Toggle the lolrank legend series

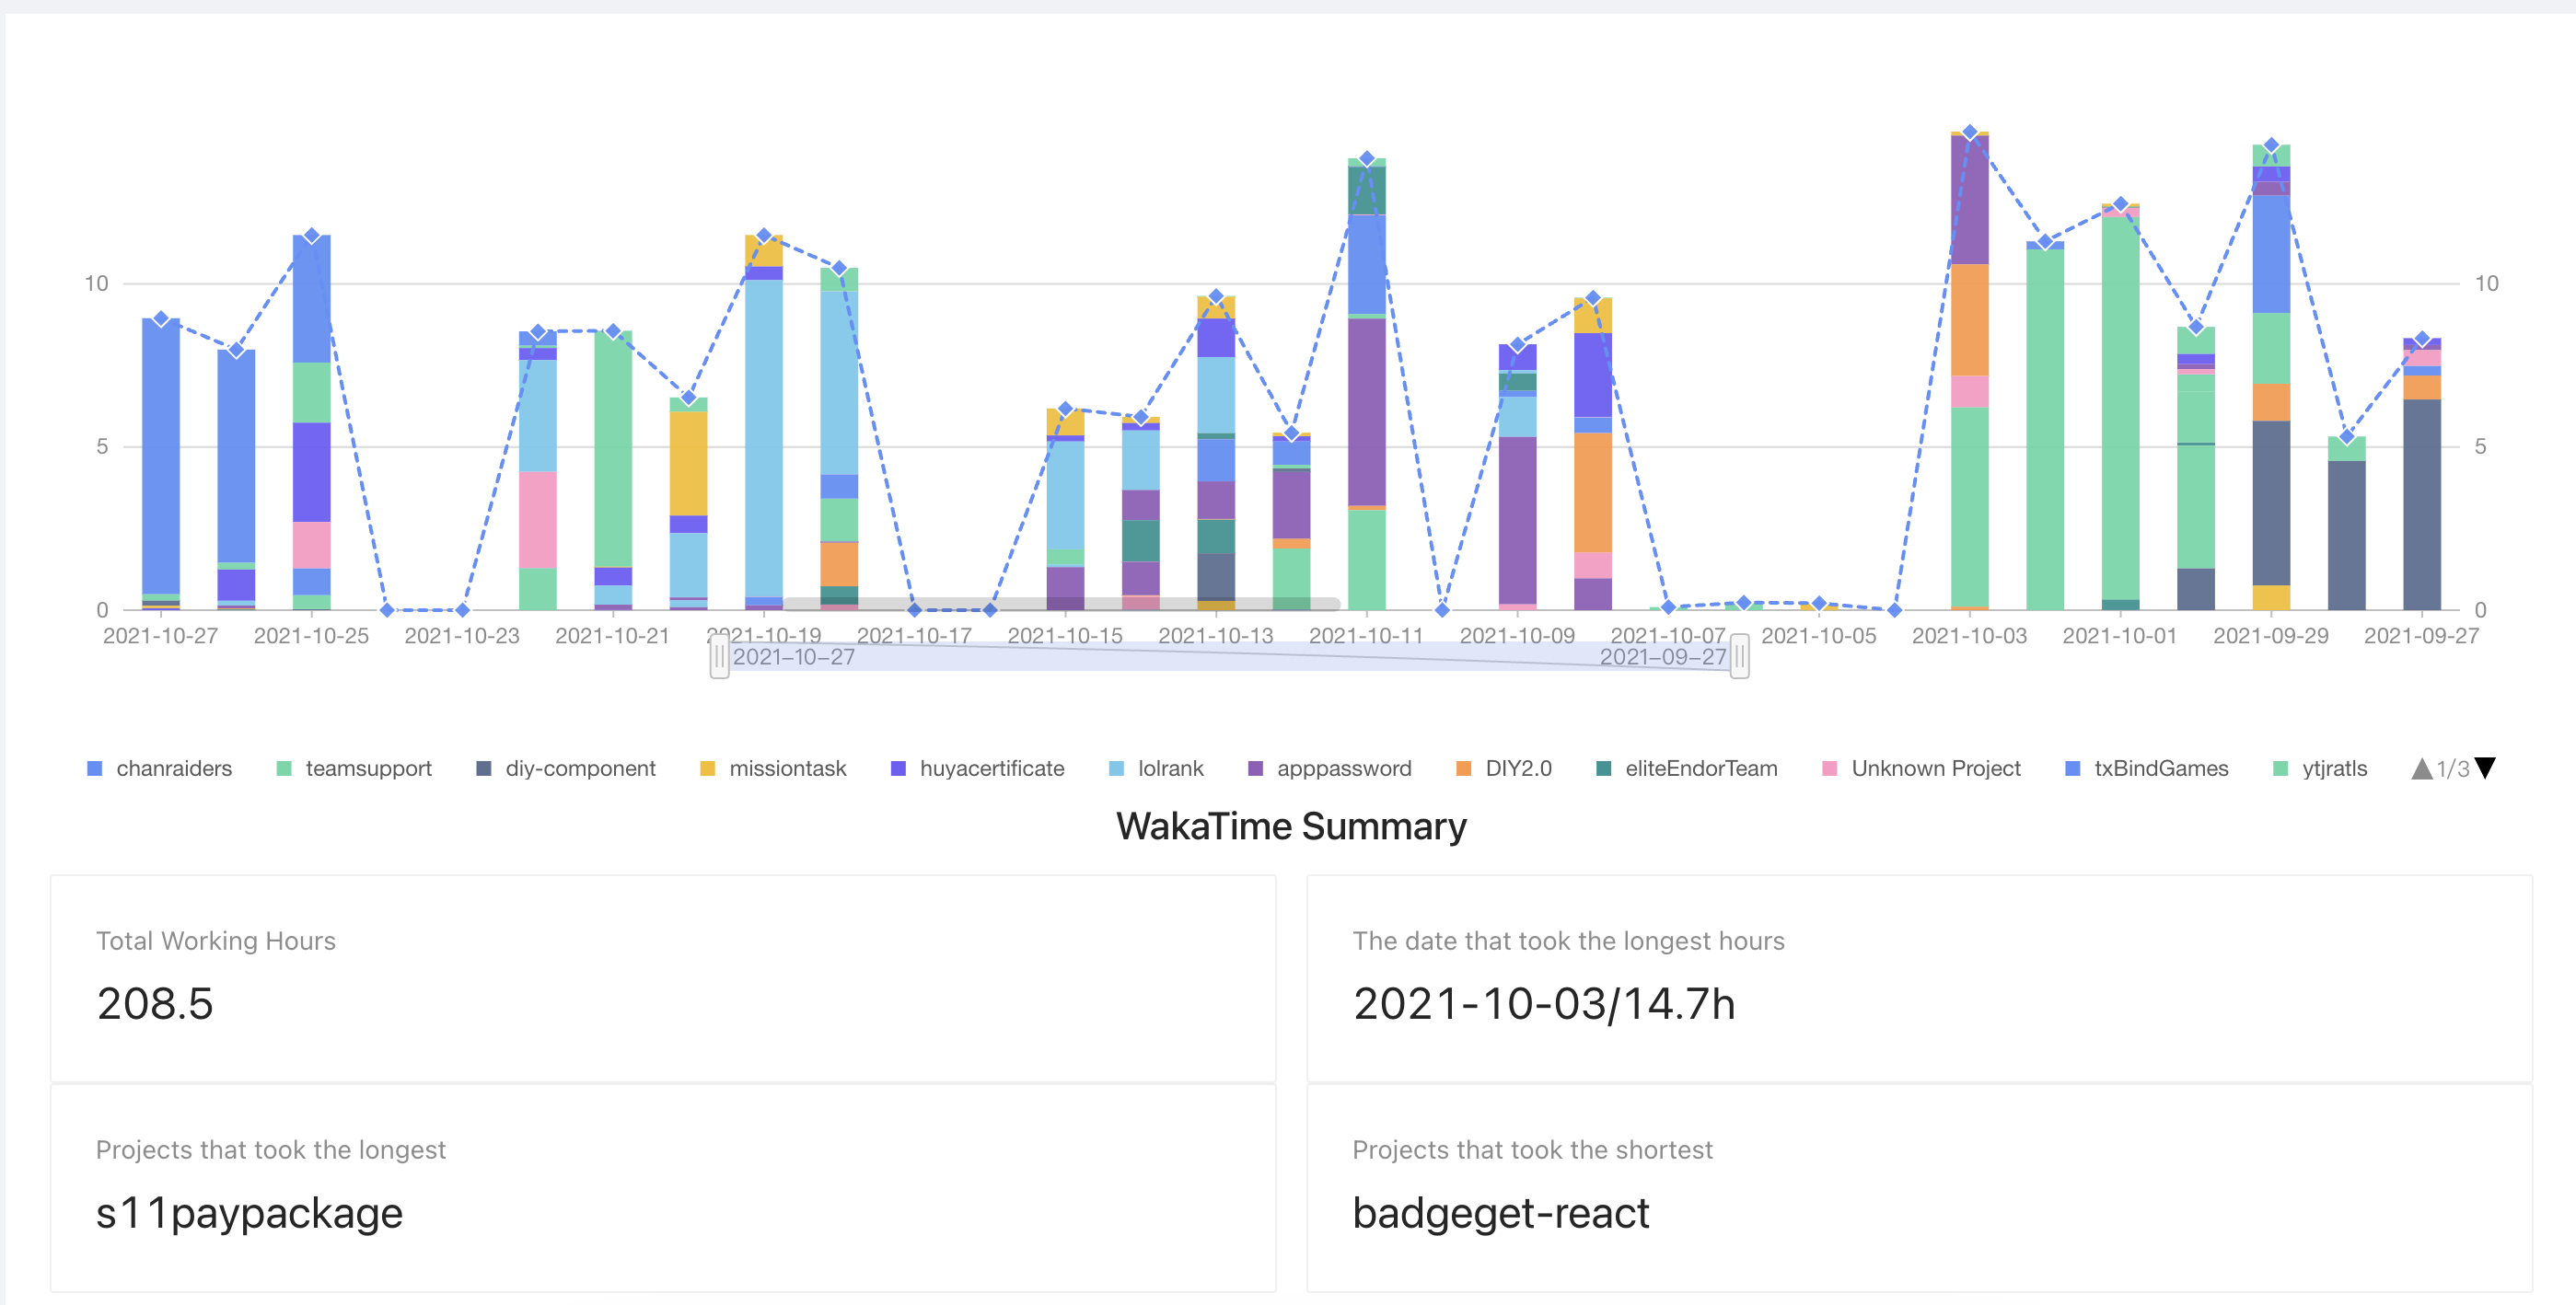1156,768
